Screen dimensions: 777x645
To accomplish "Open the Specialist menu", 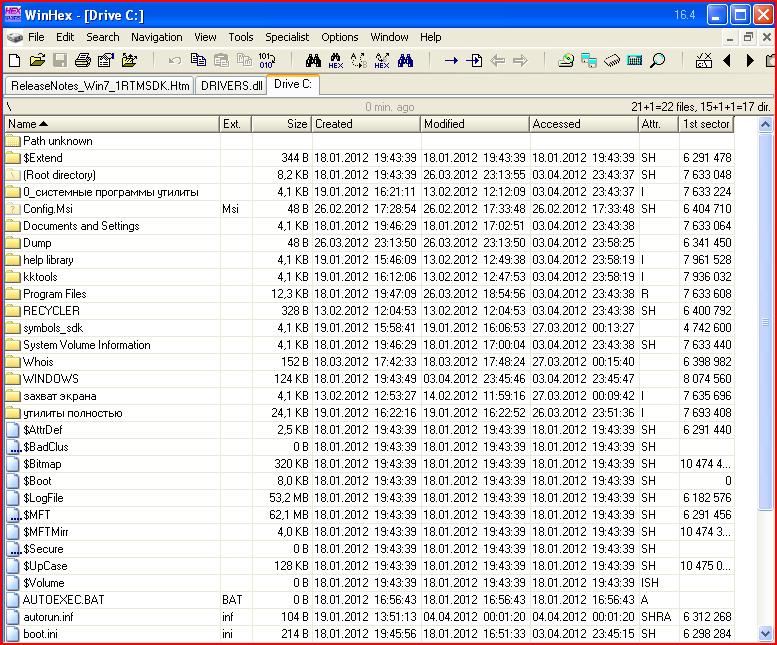I will point(287,37).
